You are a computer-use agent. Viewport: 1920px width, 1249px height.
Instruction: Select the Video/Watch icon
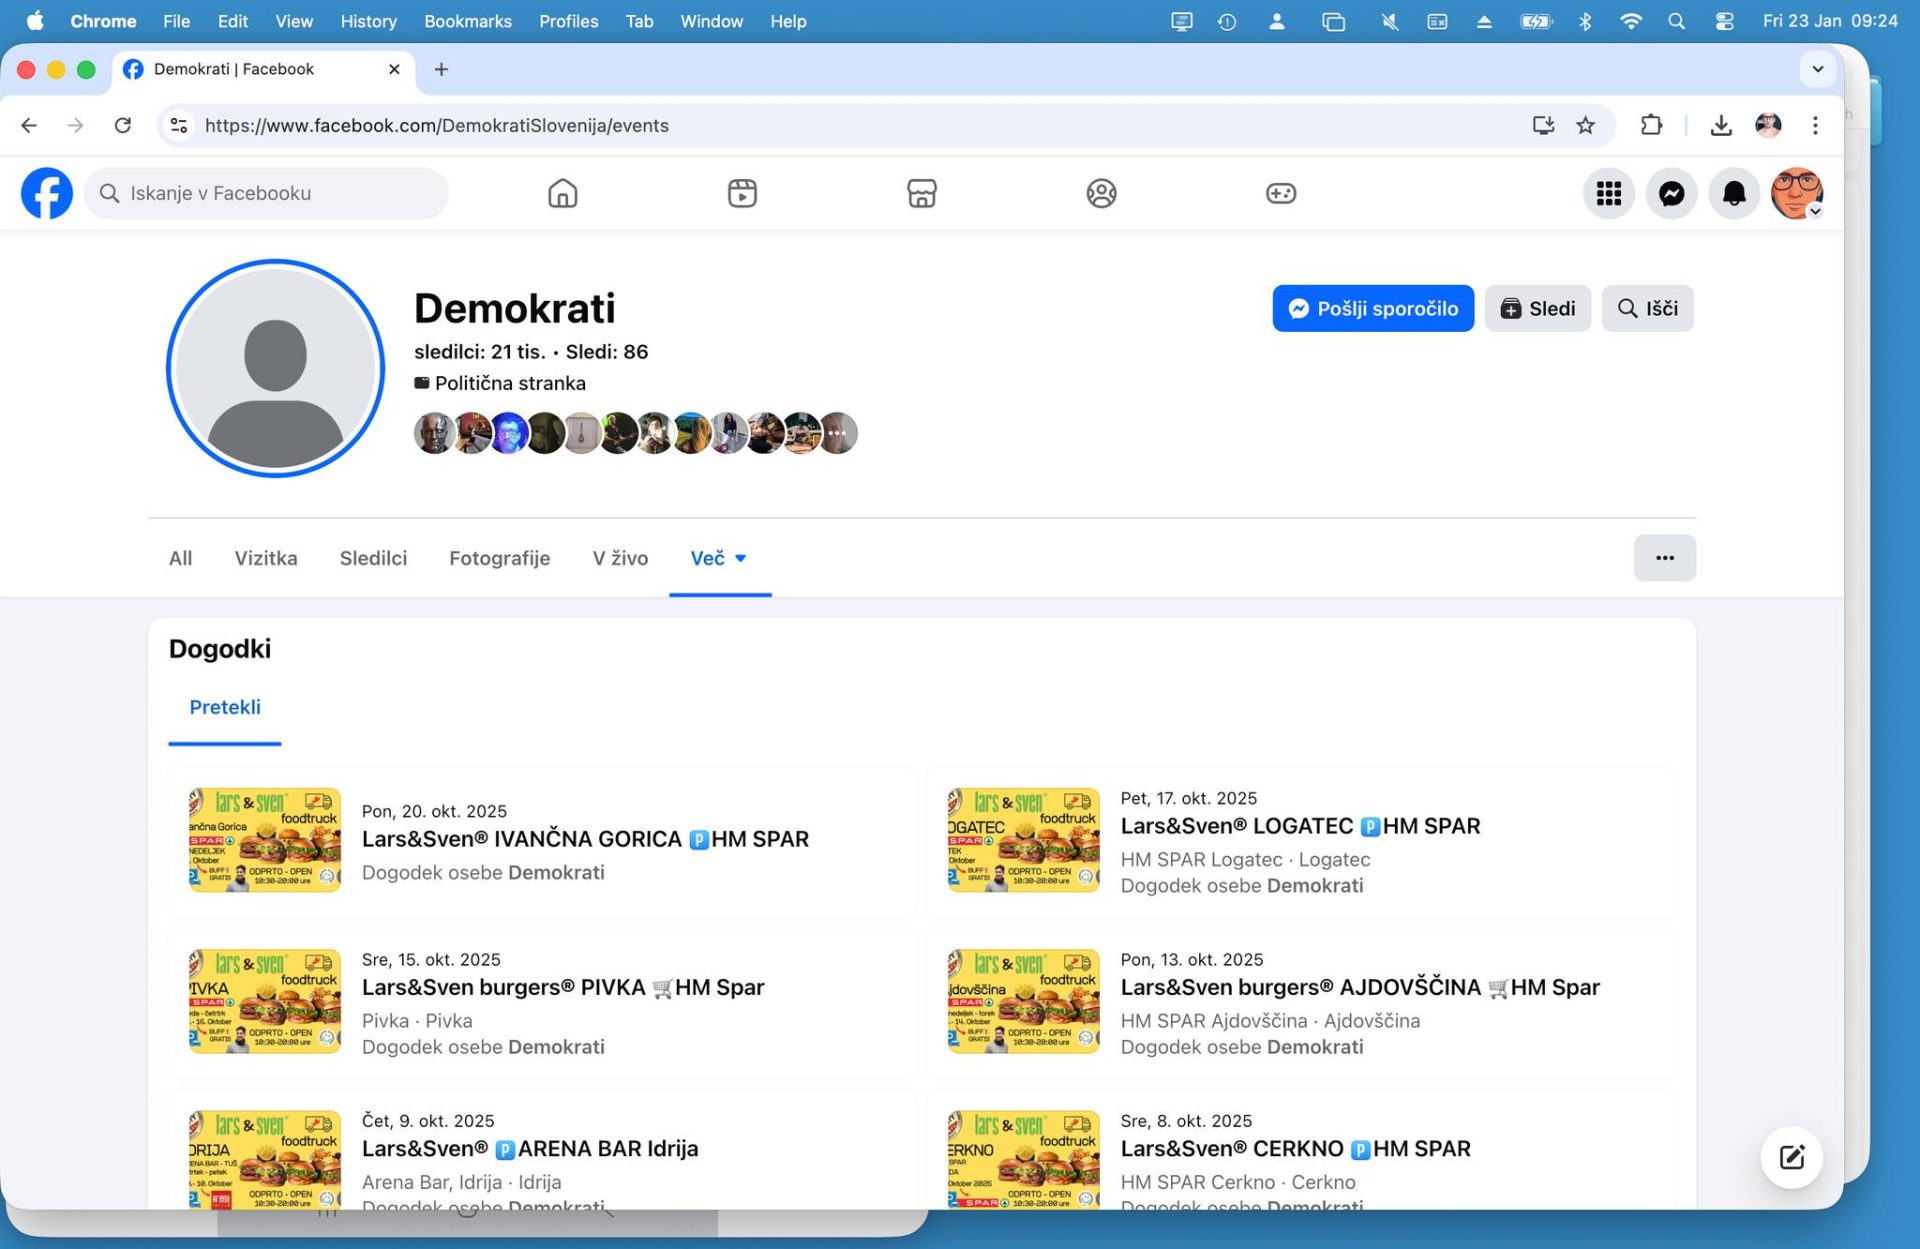742,193
